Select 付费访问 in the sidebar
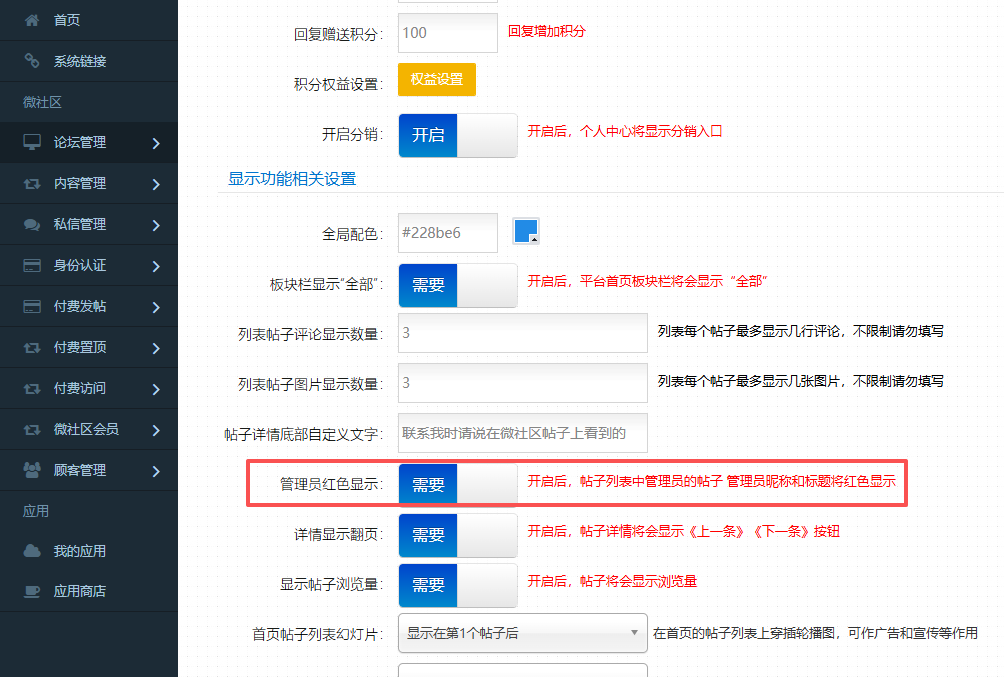Image resolution: width=1004 pixels, height=677 pixels. (80, 388)
